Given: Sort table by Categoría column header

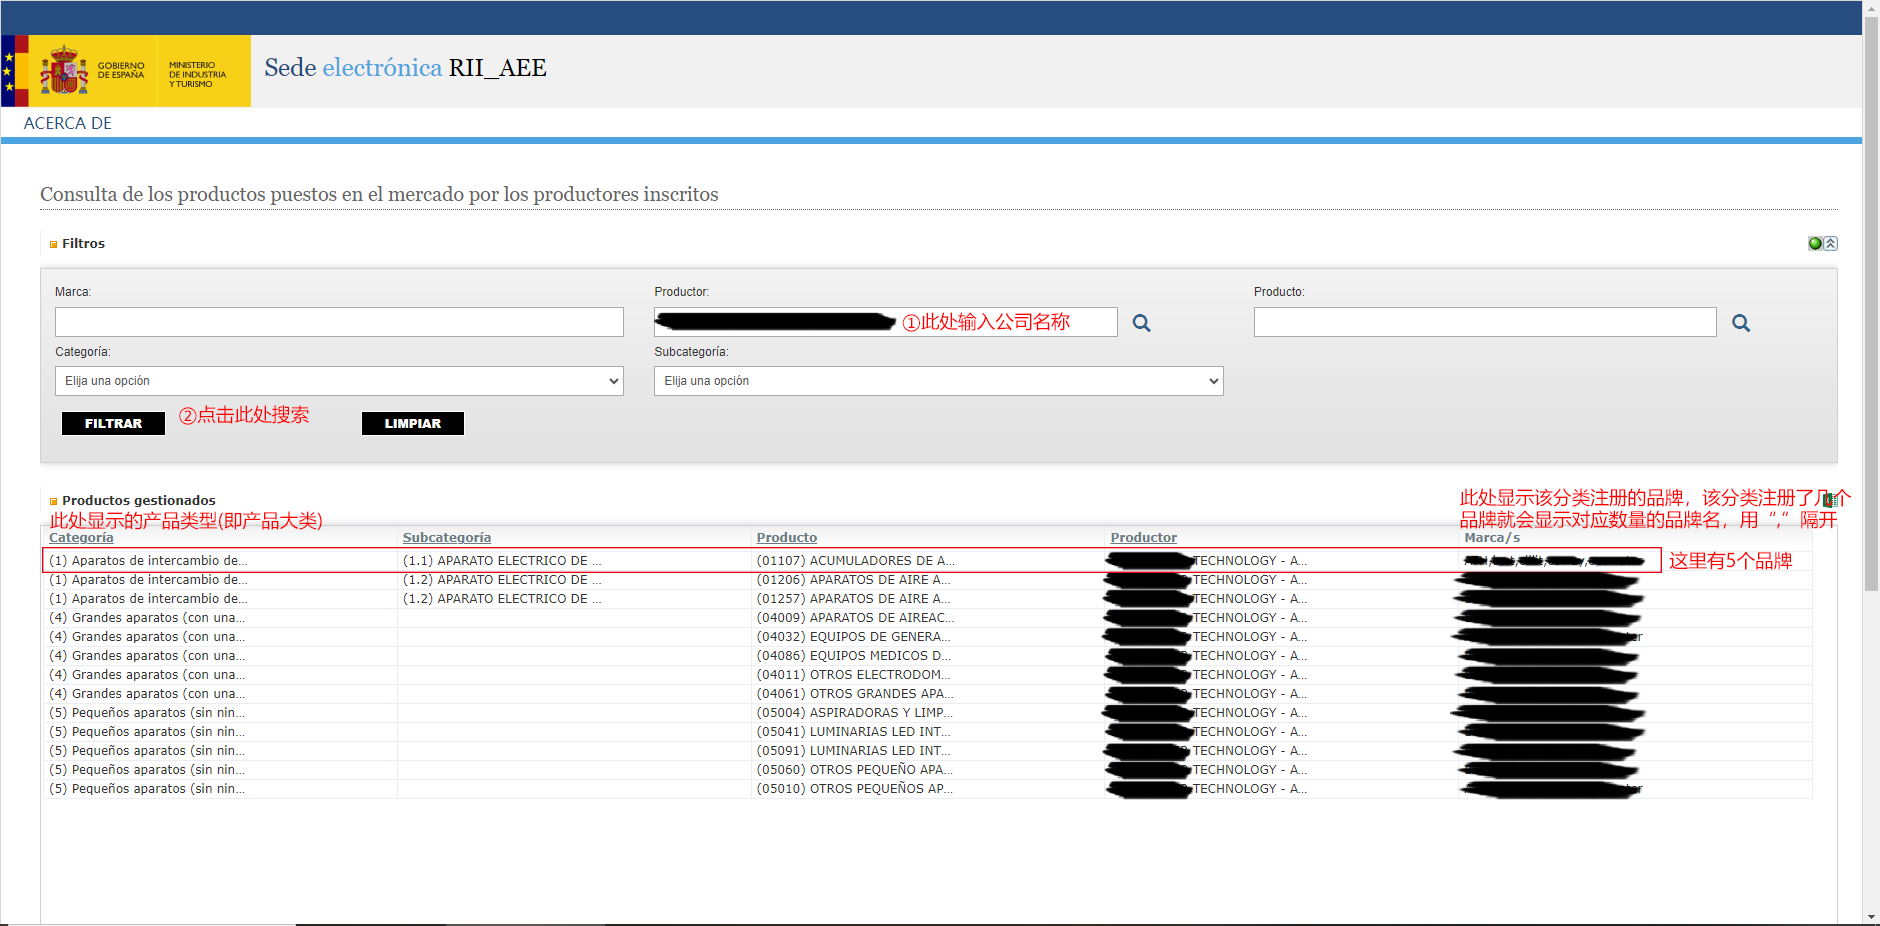Looking at the screenshot, I should click(81, 538).
